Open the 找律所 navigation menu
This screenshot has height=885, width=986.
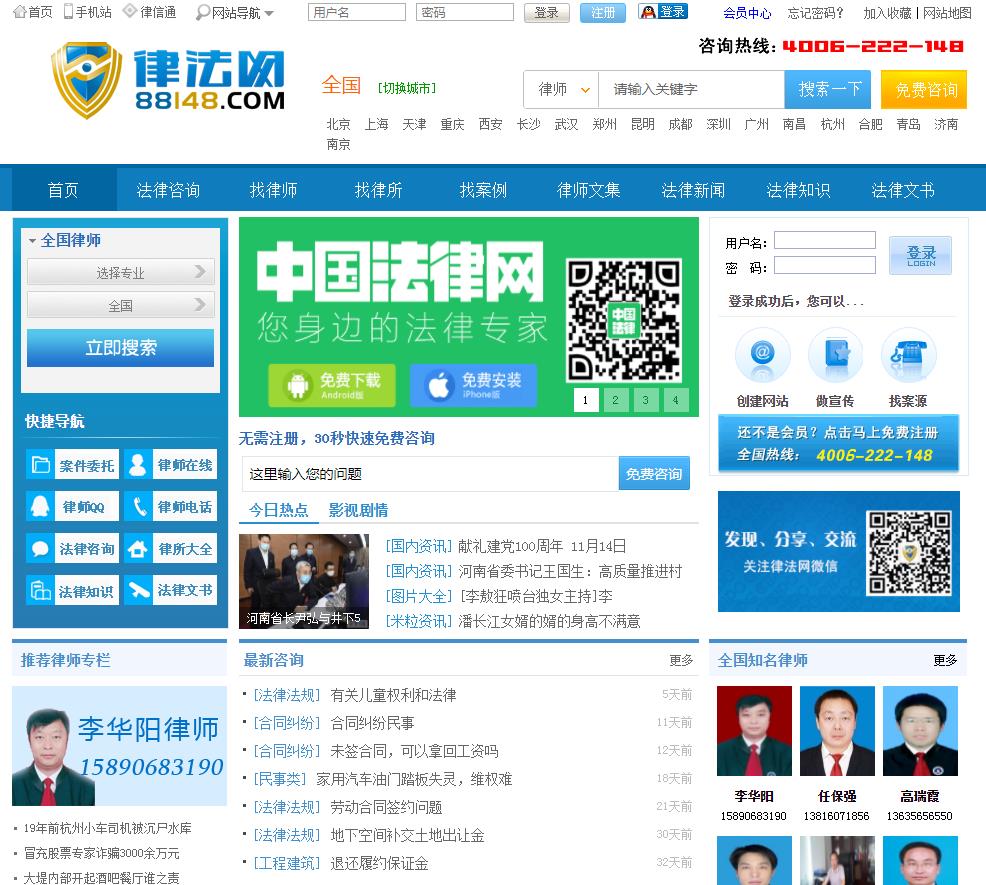point(378,190)
